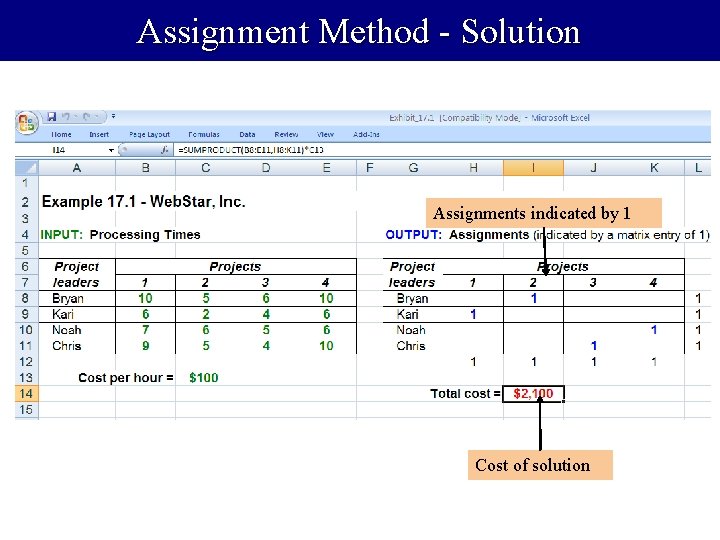The width and height of the screenshot is (720, 540).
Task: Open the Home ribbon tab
Action: pos(61,135)
